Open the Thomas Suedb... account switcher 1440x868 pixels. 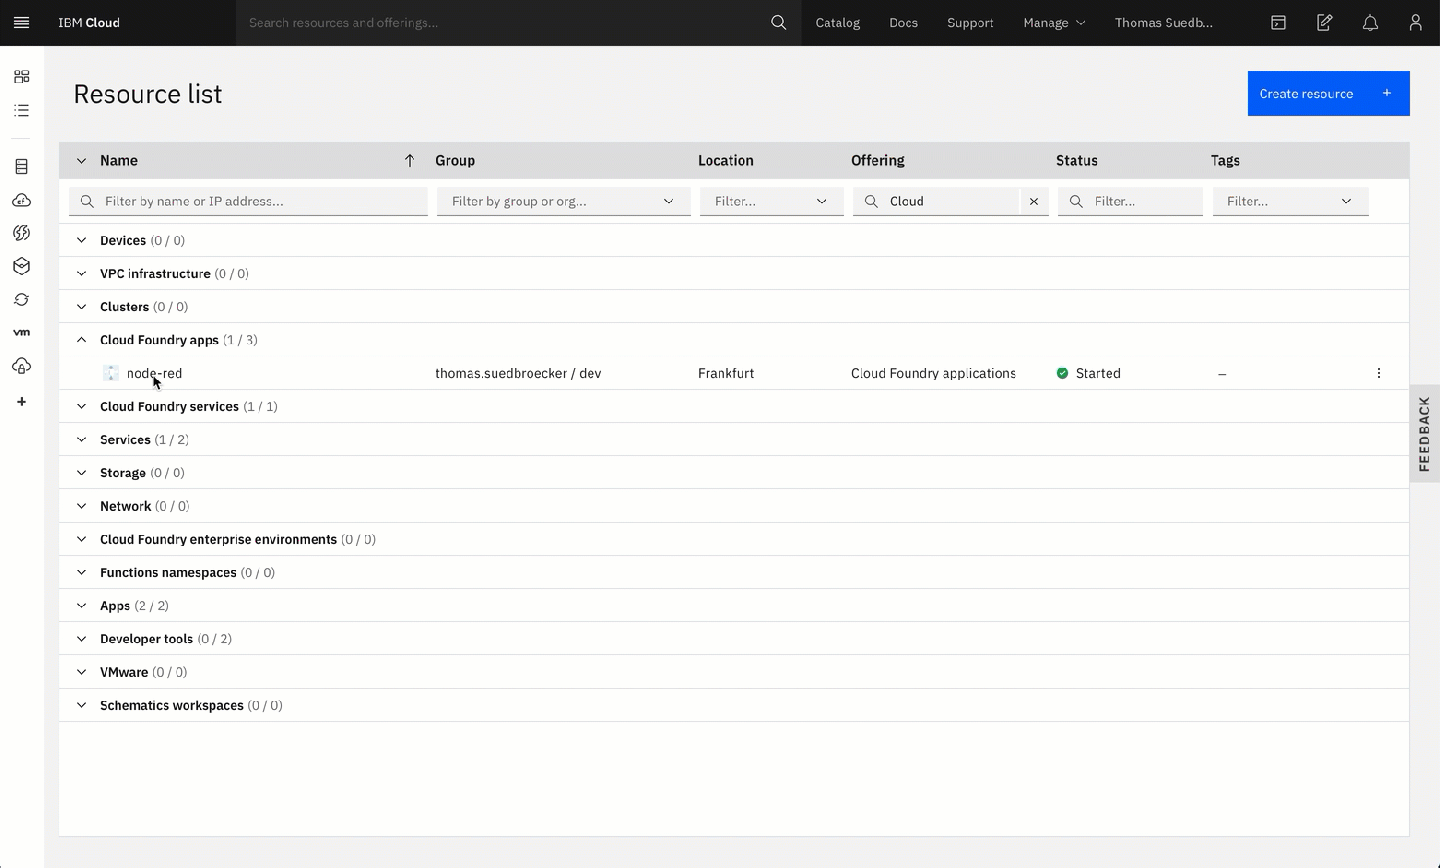point(1164,22)
